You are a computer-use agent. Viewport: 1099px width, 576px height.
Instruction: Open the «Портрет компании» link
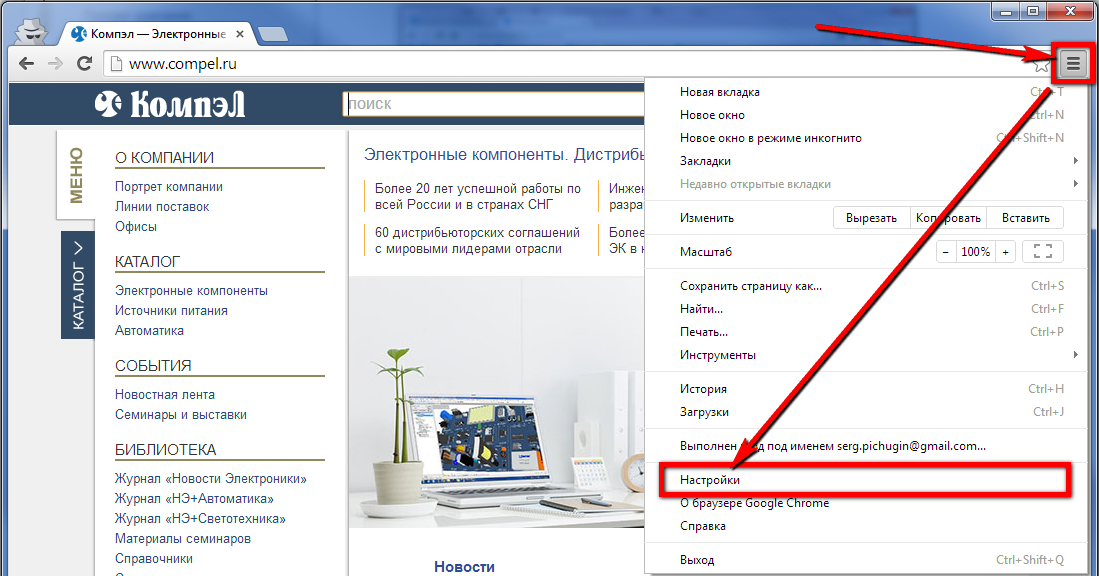(x=169, y=187)
